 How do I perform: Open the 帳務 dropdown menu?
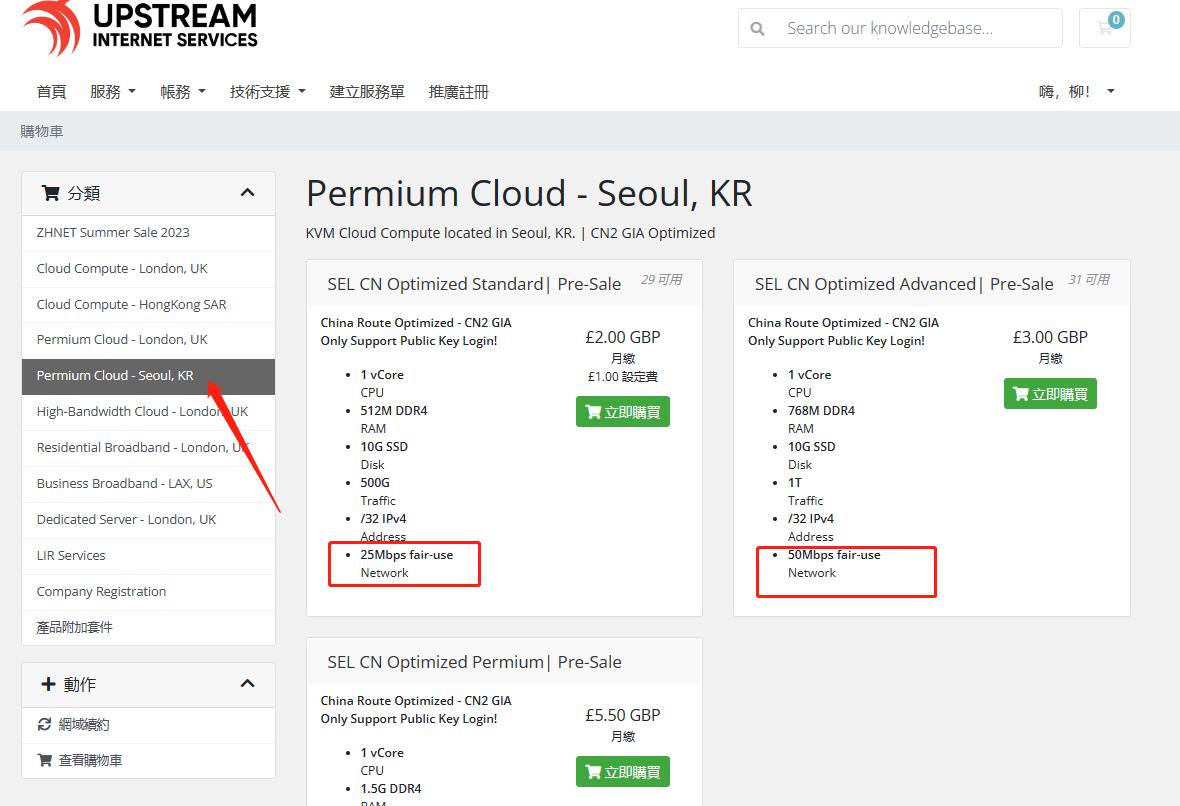pyautogui.click(x=182, y=92)
